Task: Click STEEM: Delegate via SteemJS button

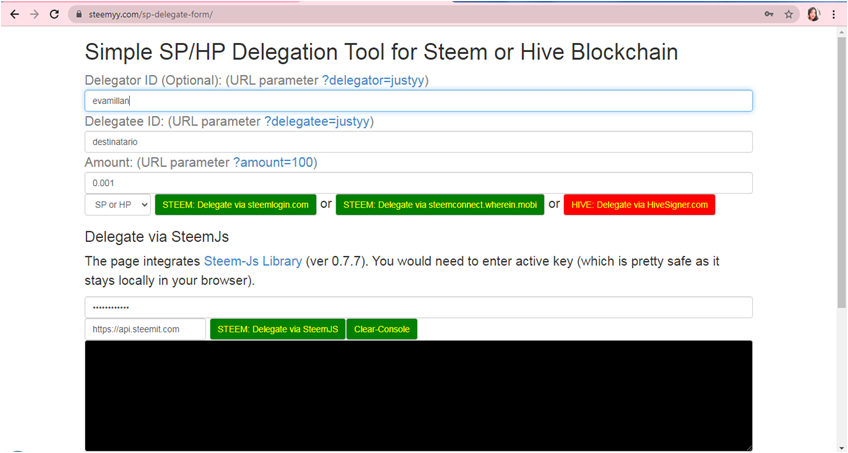Action: coord(277,329)
